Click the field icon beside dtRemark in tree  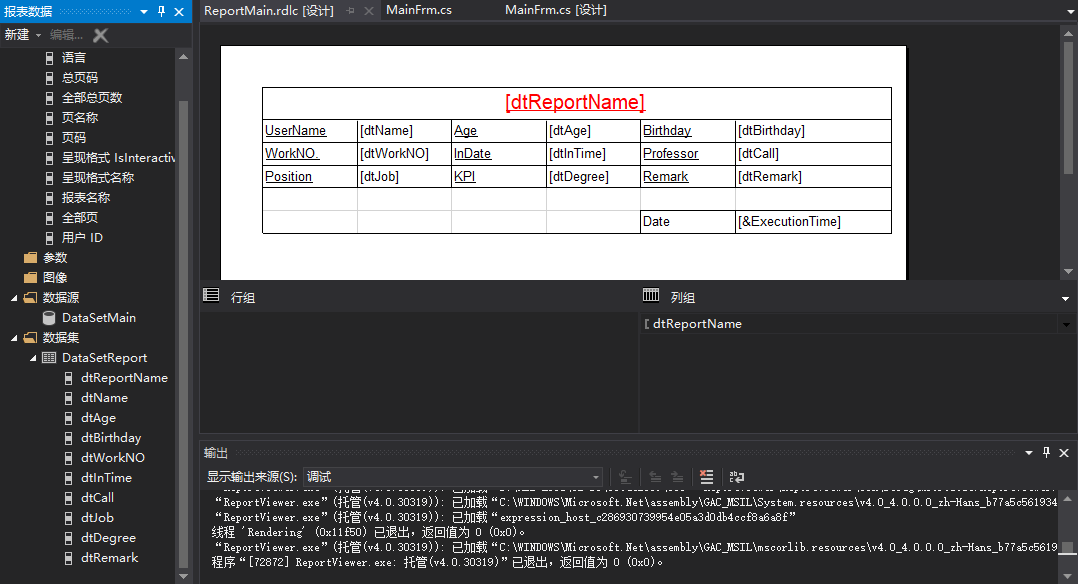click(68, 558)
